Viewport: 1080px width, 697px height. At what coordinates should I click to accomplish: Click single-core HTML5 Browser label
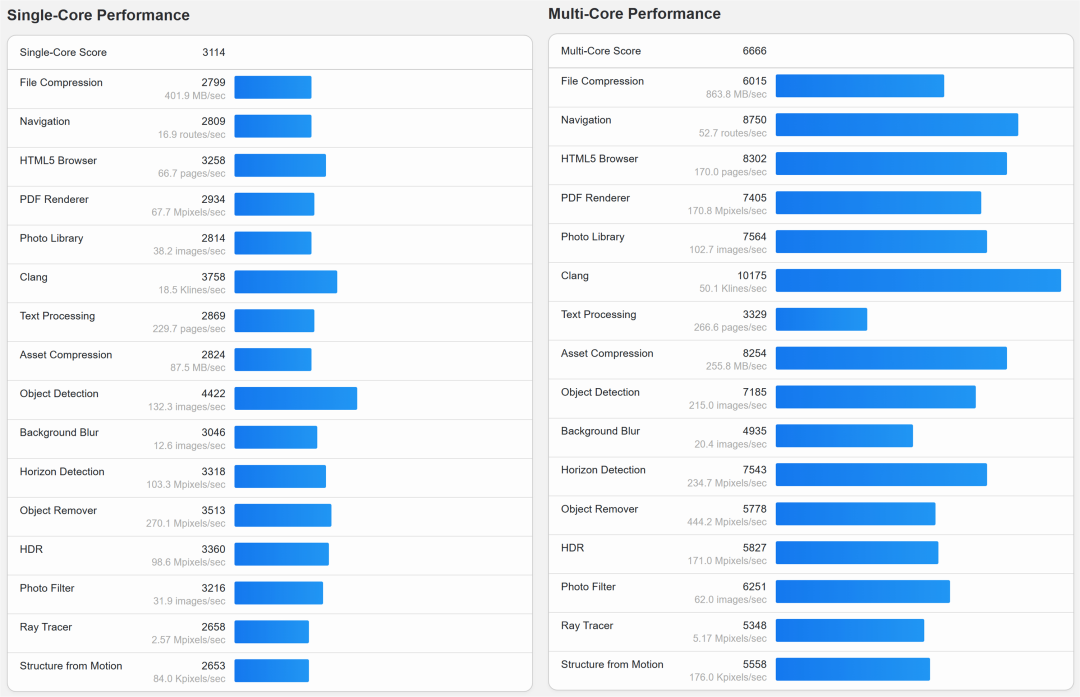click(59, 160)
